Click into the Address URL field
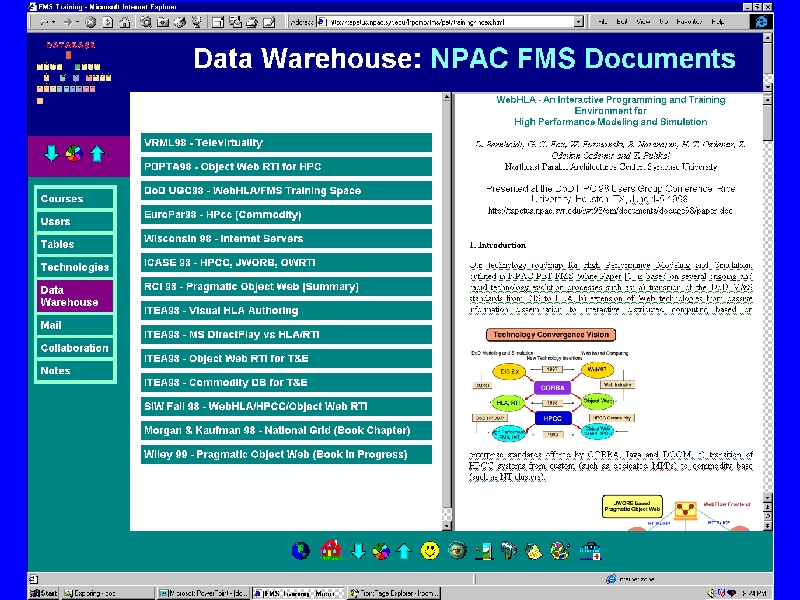The height and width of the screenshot is (600, 800). click(x=449, y=22)
